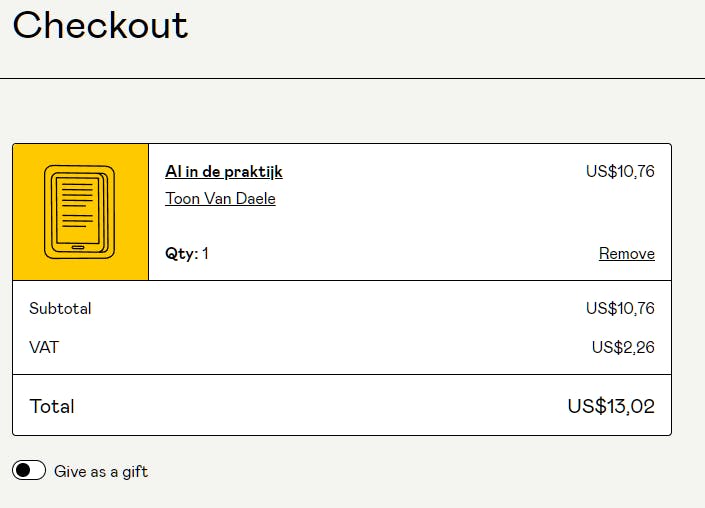The image size is (705, 508).
Task: Click the Checkout page heading
Action: click(100, 25)
